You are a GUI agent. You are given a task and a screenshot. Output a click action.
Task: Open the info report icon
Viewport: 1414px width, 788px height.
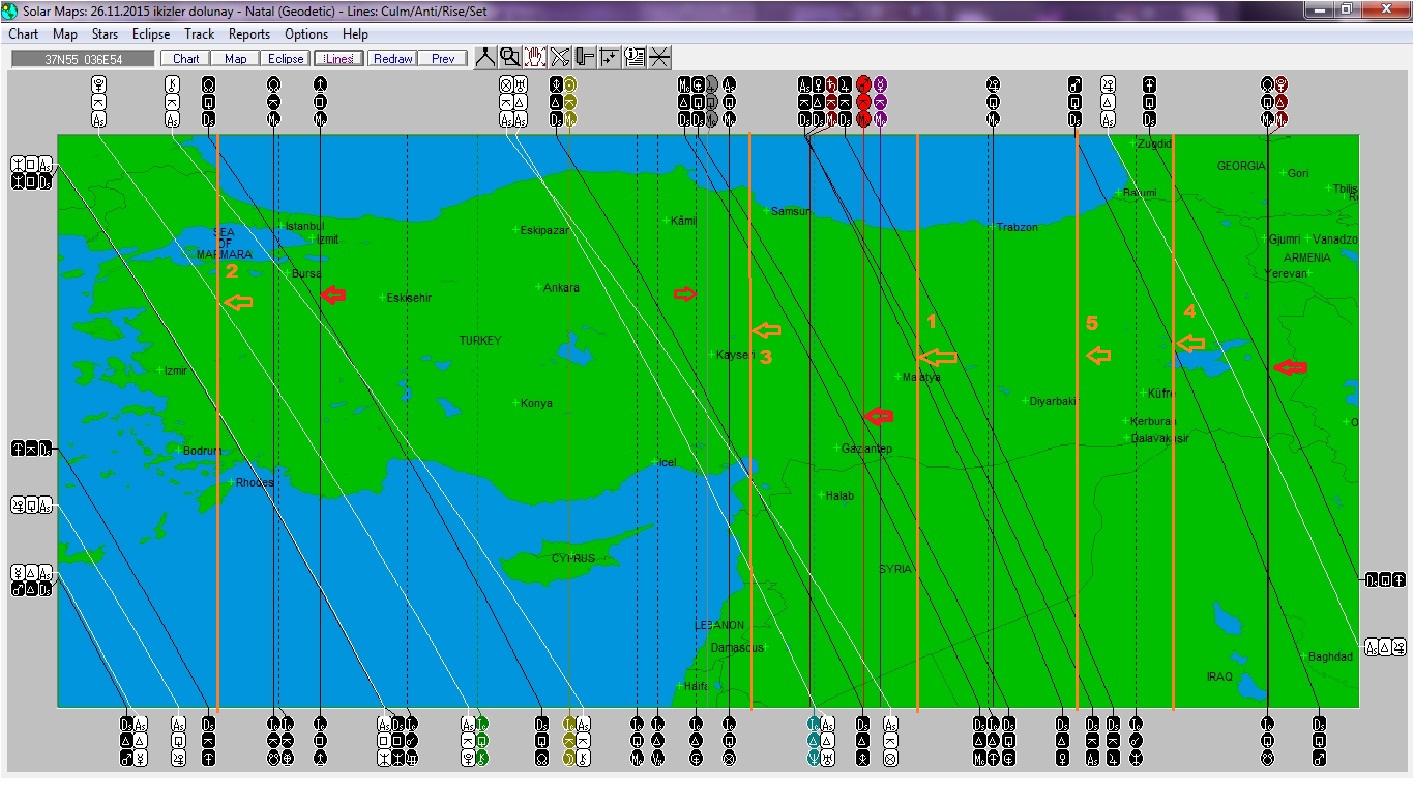coord(635,57)
